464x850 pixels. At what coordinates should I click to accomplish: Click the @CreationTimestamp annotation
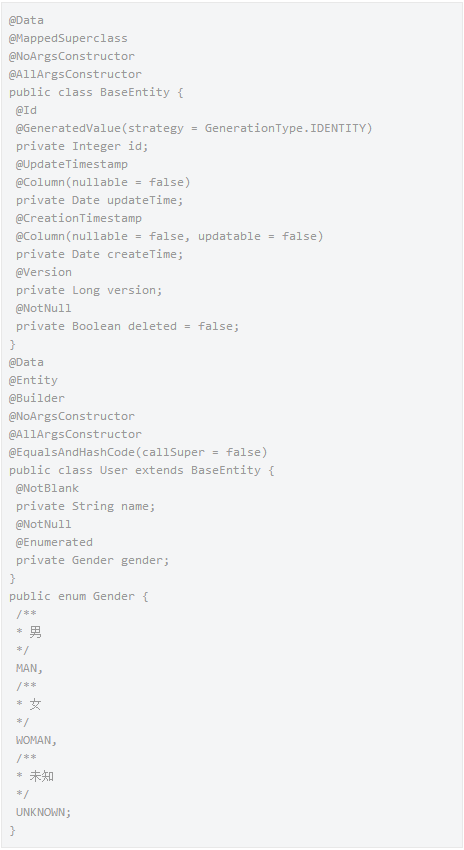click(x=79, y=218)
